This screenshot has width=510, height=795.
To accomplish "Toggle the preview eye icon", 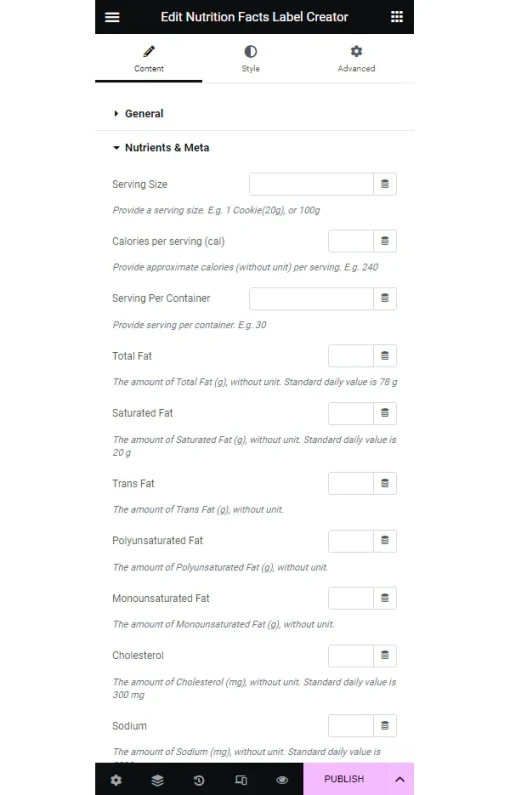I will click(x=282, y=779).
